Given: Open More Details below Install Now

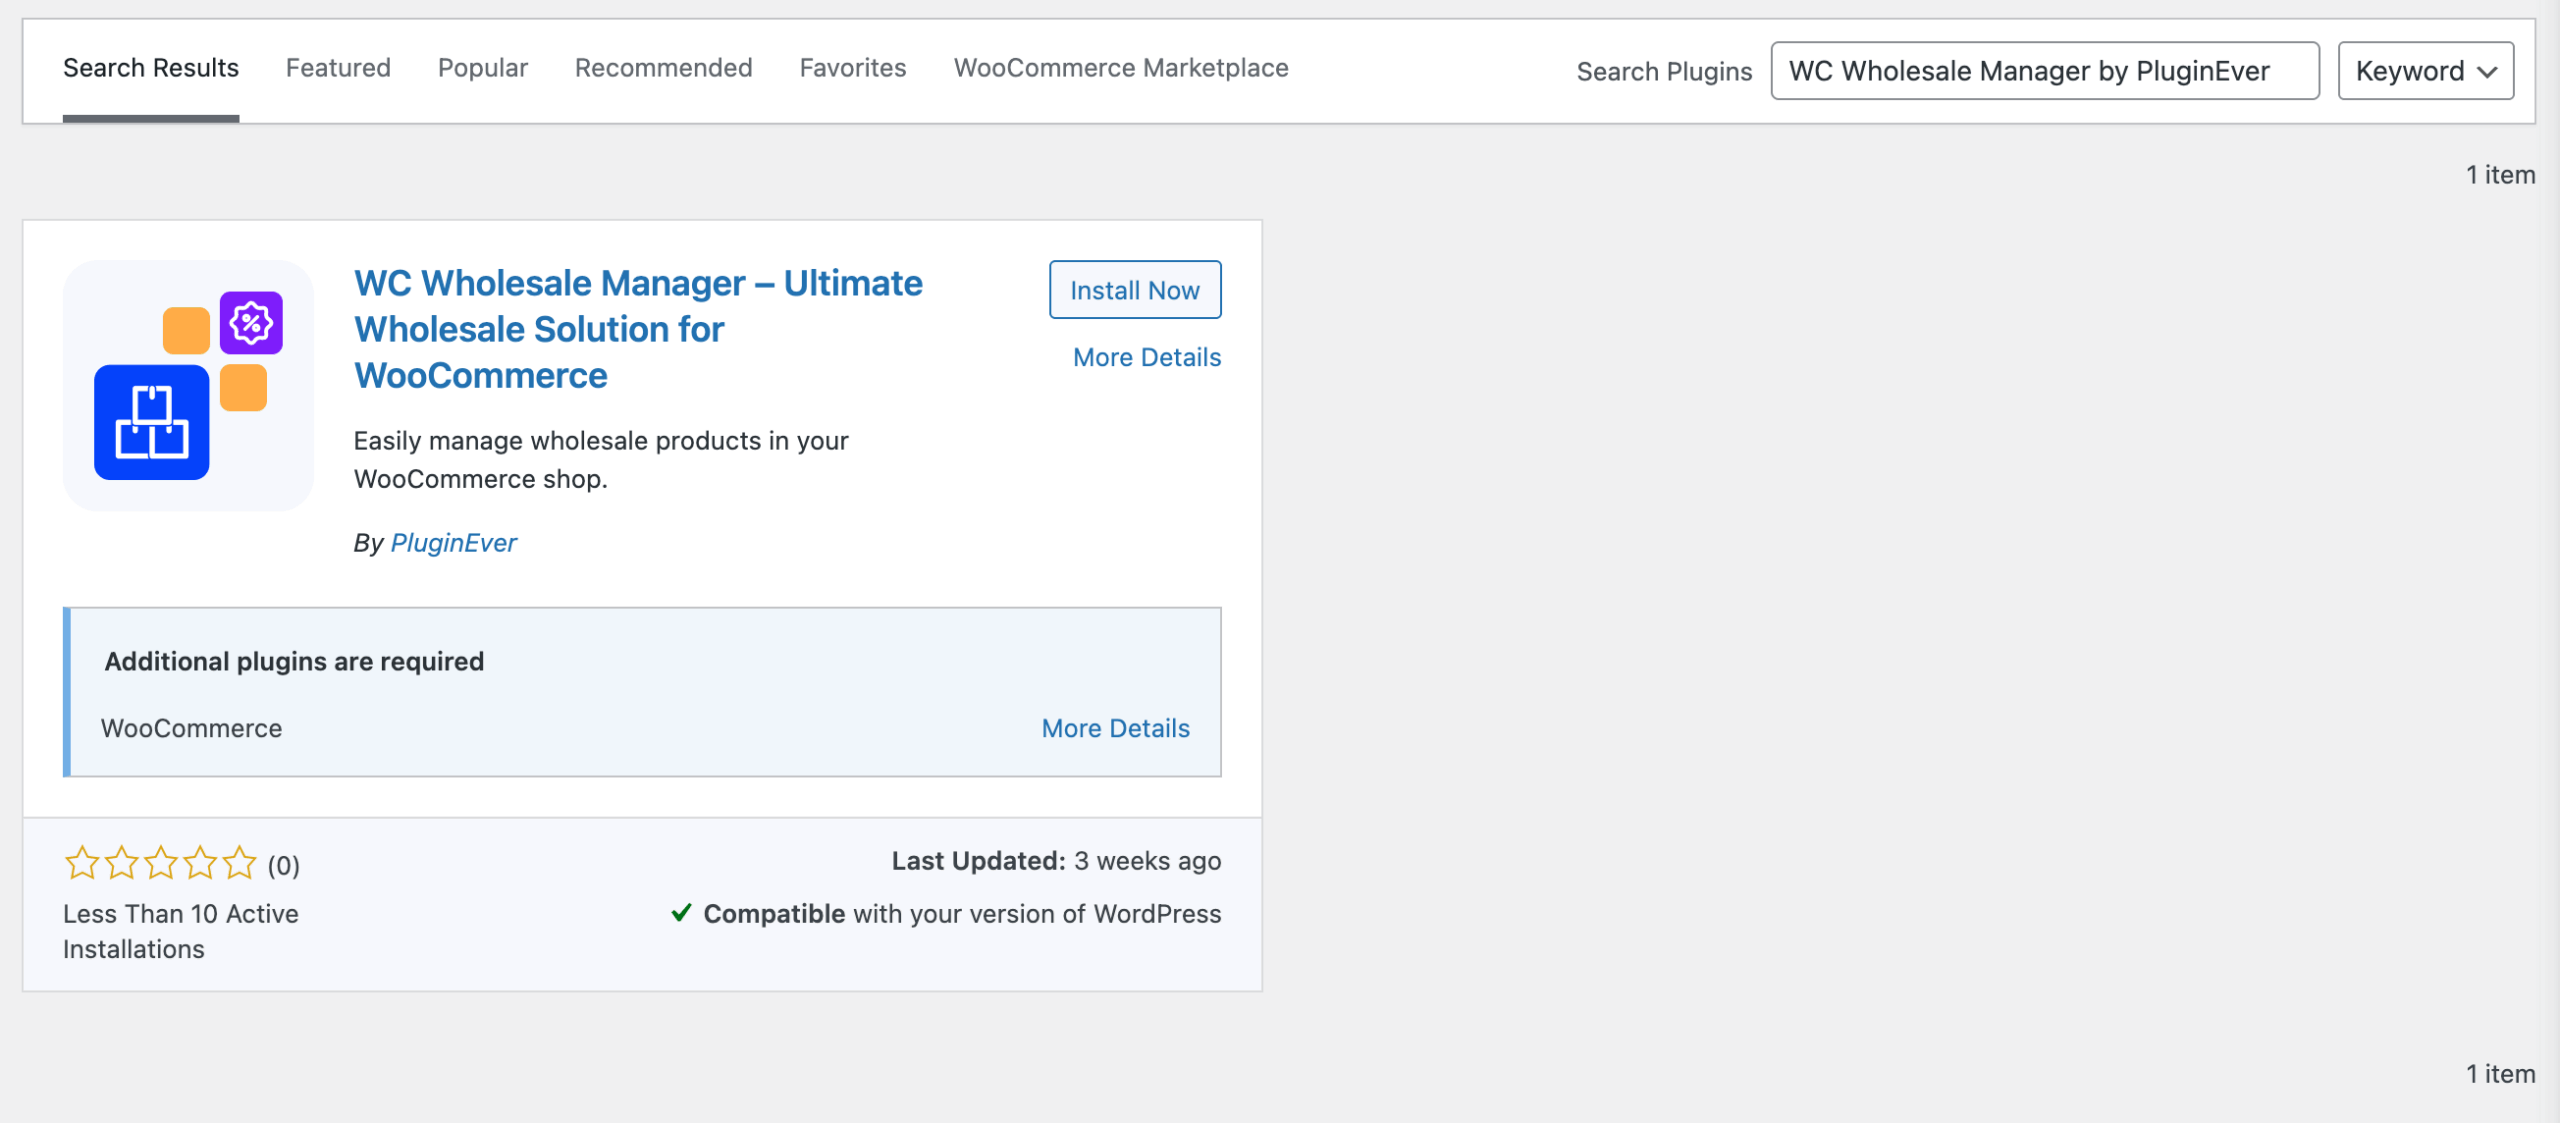Looking at the screenshot, I should point(1146,357).
